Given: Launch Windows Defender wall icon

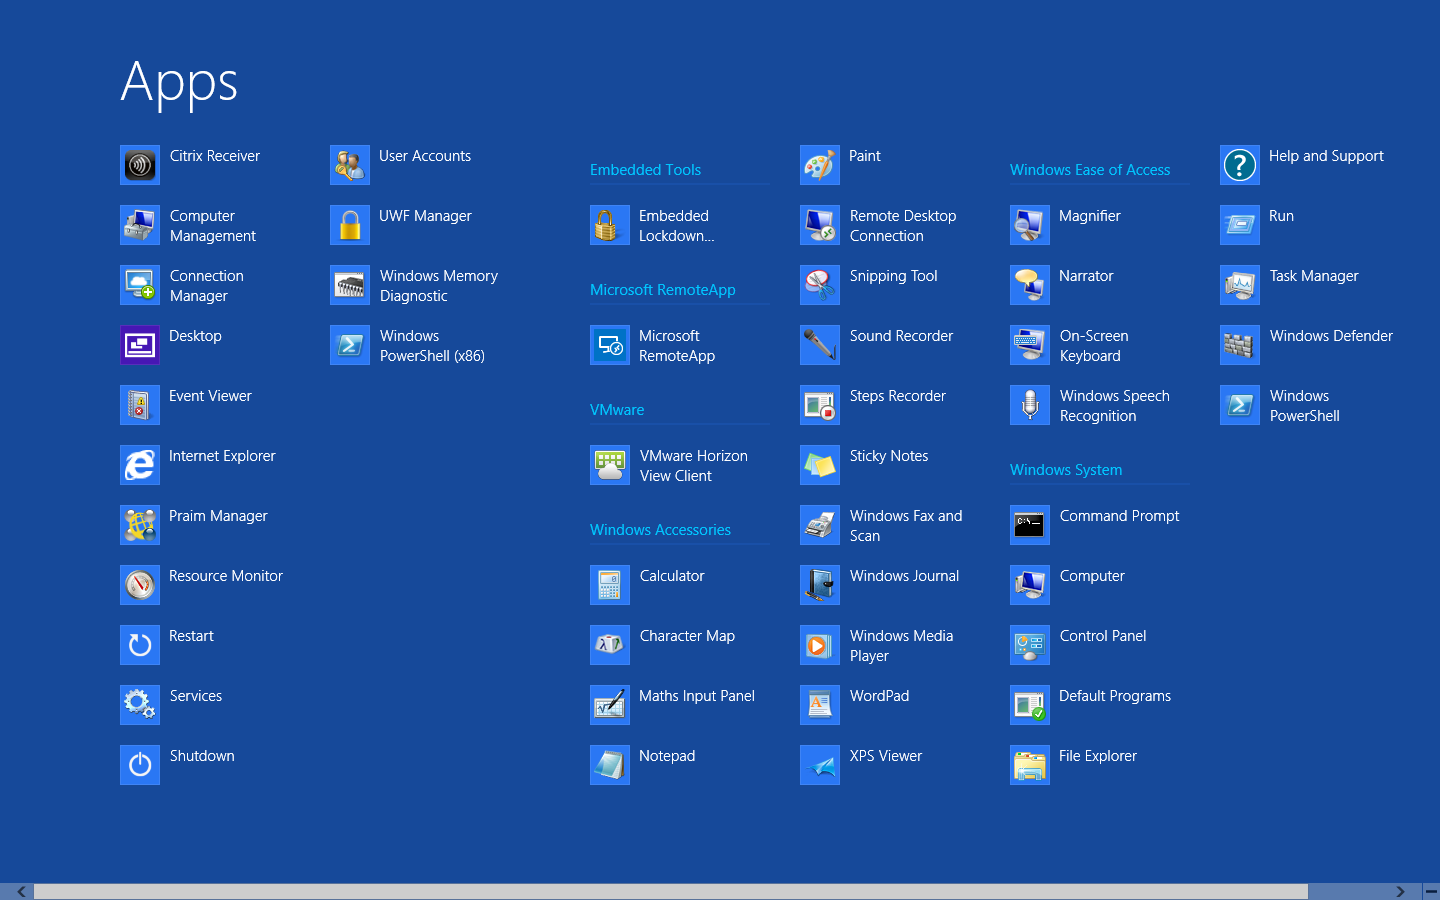Looking at the screenshot, I should pos(1240,345).
